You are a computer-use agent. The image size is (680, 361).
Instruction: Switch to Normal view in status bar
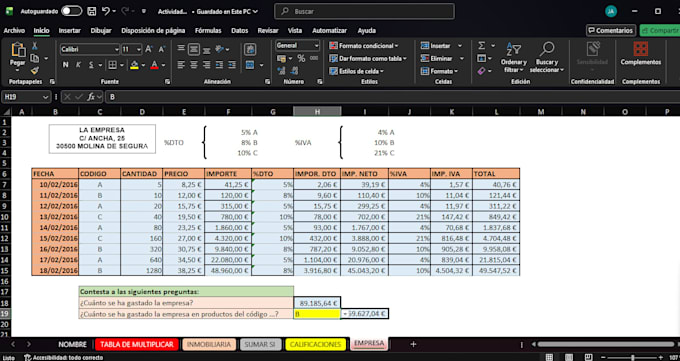[549, 358]
